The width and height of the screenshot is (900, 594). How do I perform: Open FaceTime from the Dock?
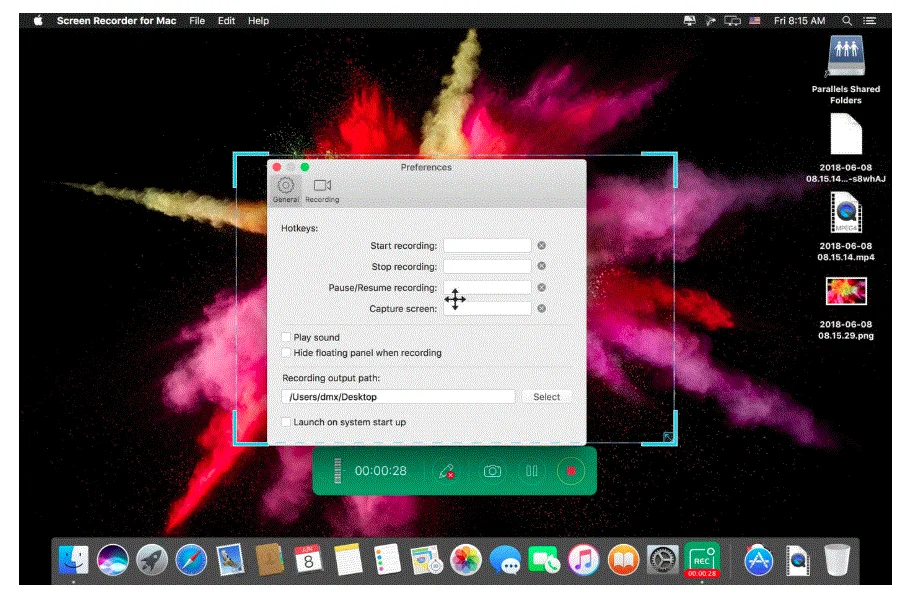[x=544, y=560]
